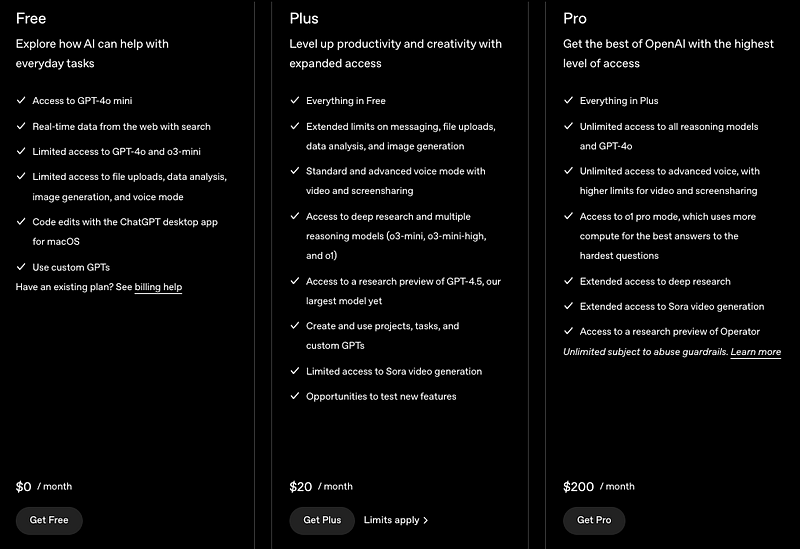Select the Get Plus button

(x=322, y=520)
